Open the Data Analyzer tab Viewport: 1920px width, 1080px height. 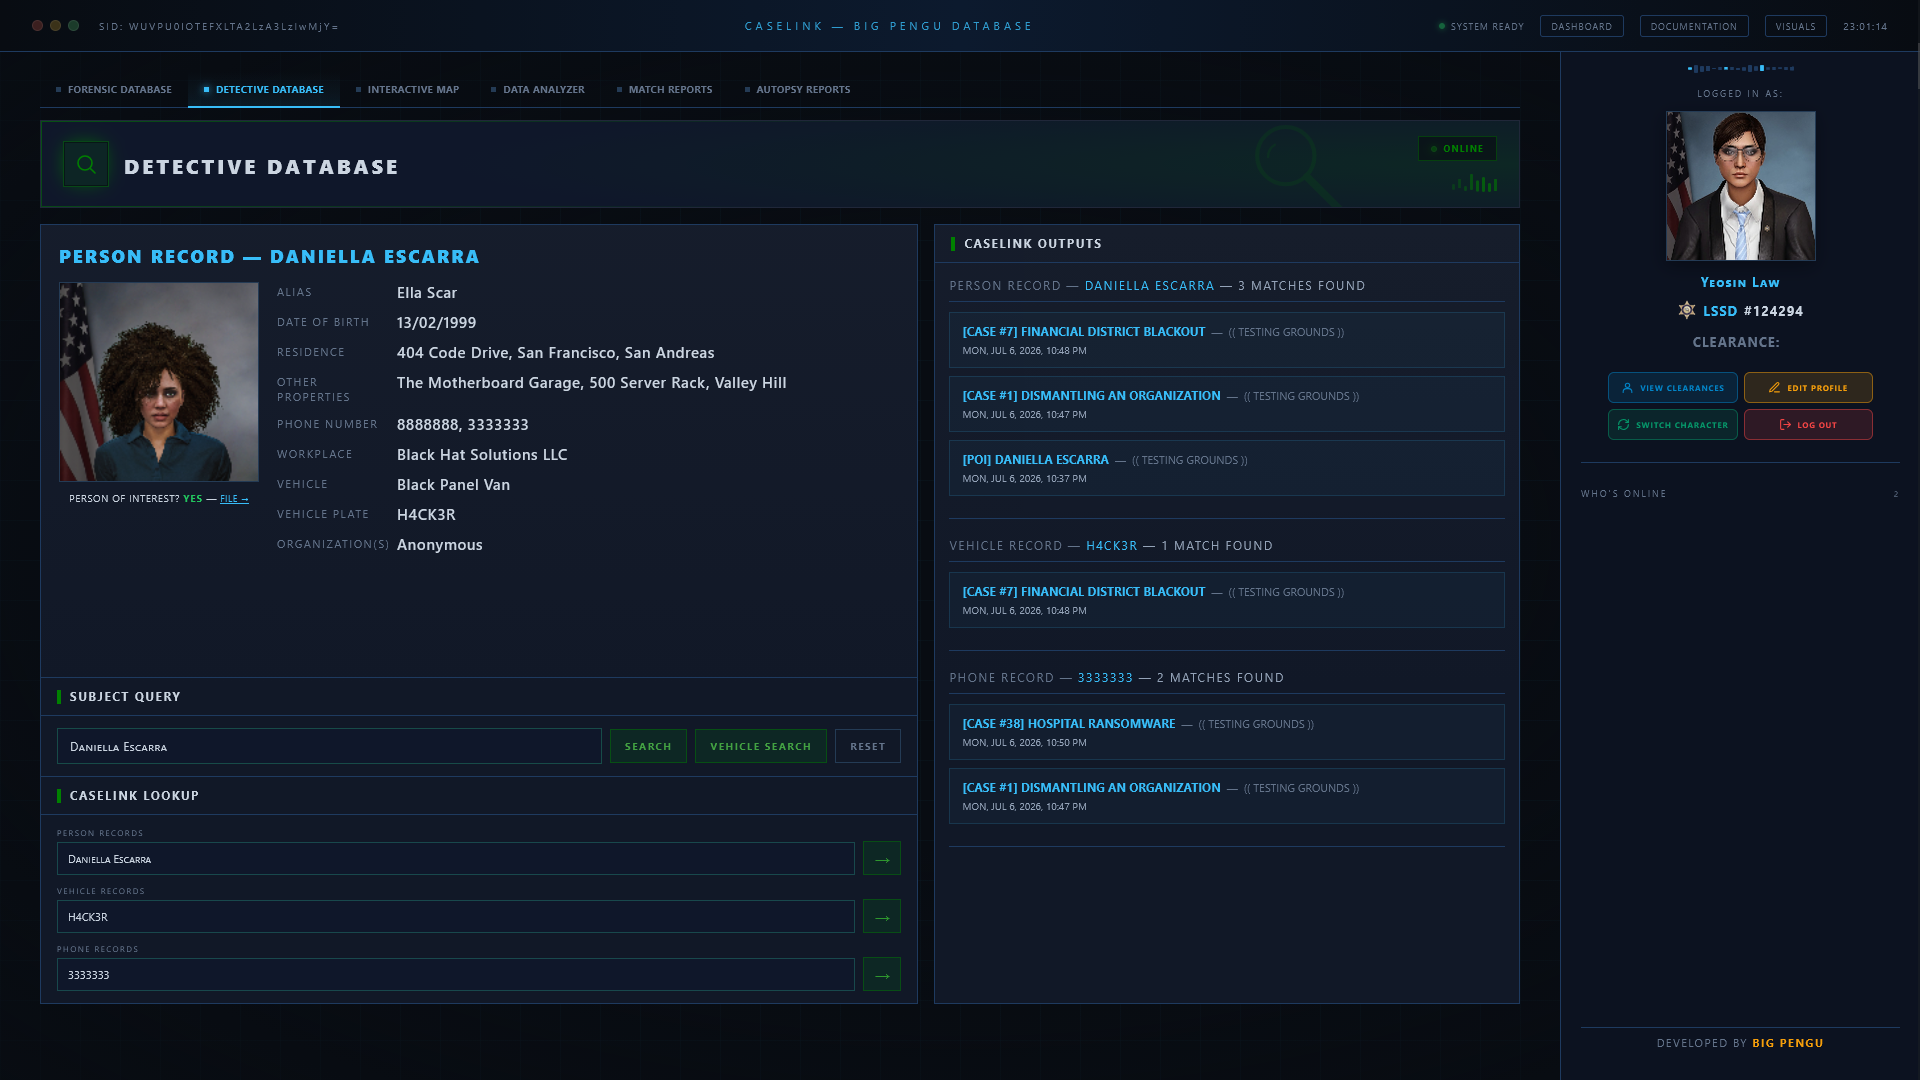pyautogui.click(x=538, y=90)
